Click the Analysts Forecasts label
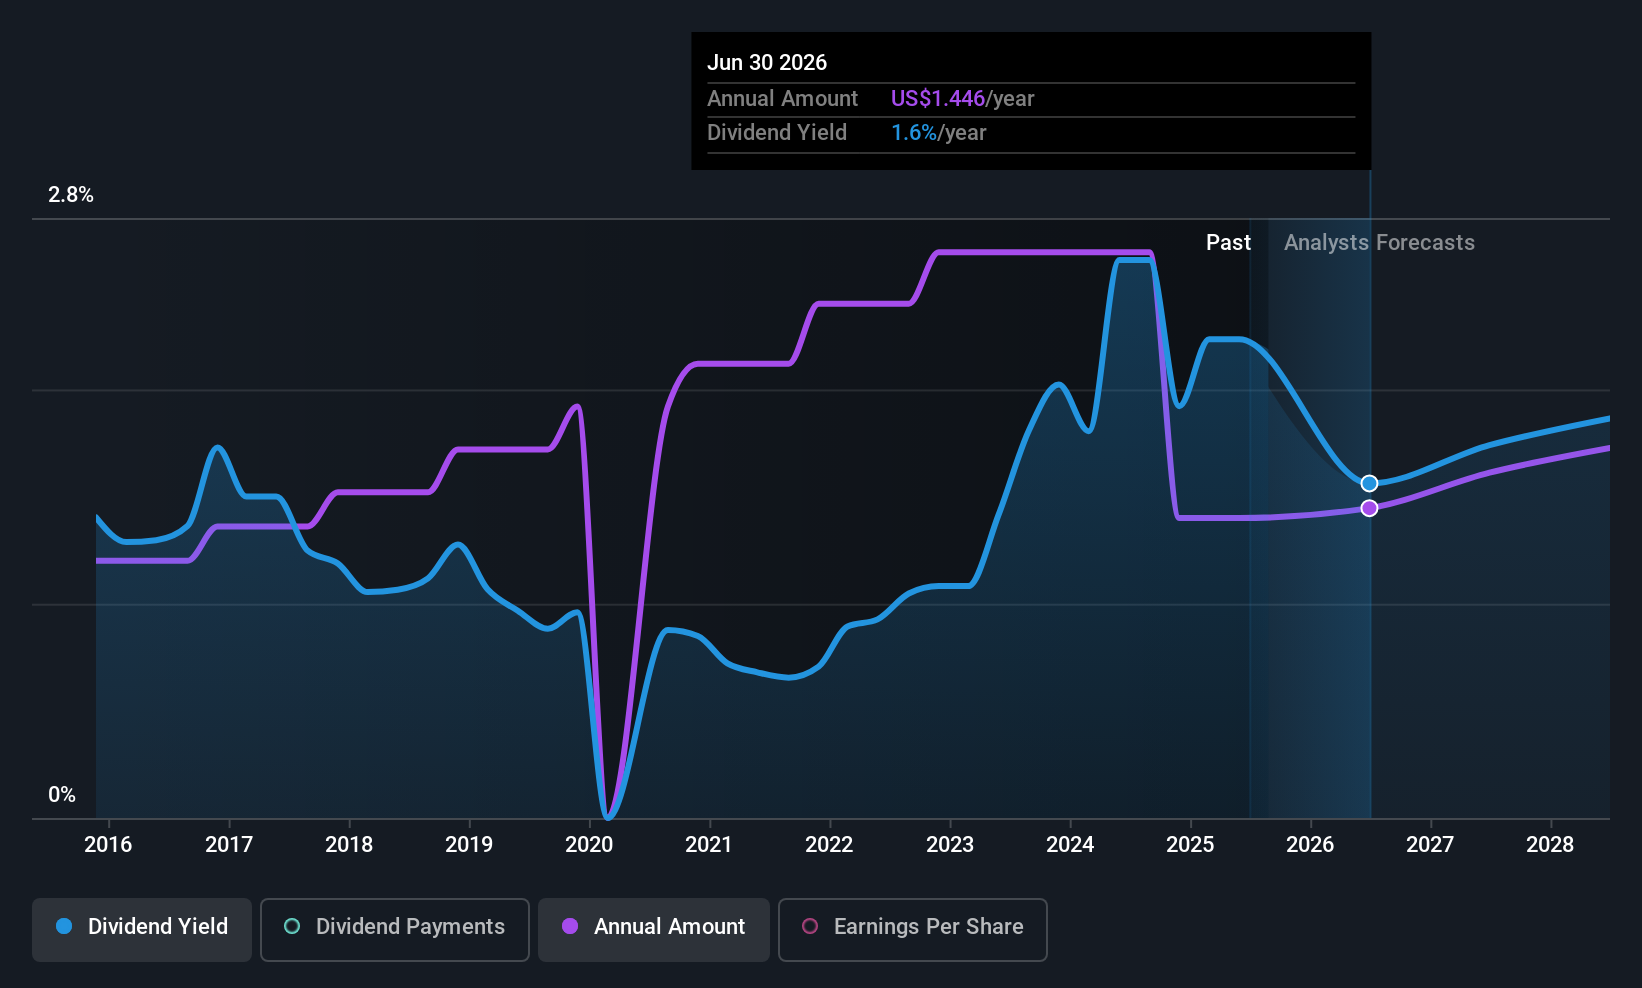The image size is (1642, 988). (1379, 243)
